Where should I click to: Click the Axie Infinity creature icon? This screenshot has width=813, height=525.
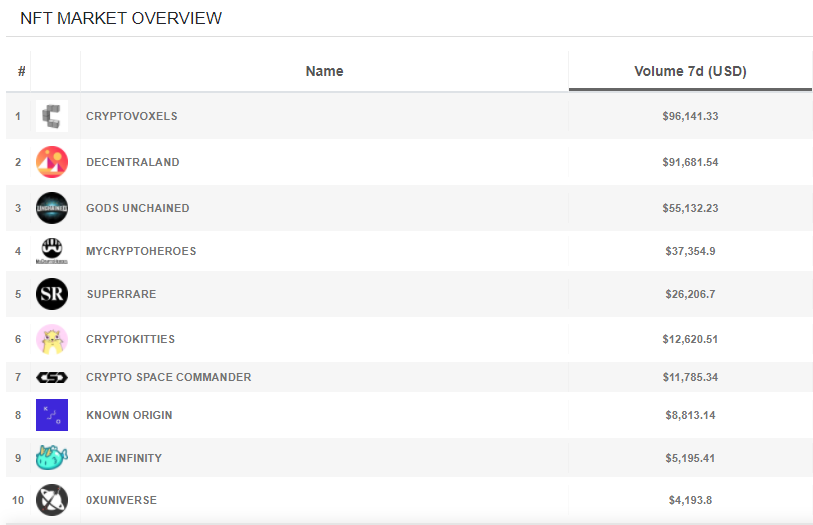click(x=52, y=458)
